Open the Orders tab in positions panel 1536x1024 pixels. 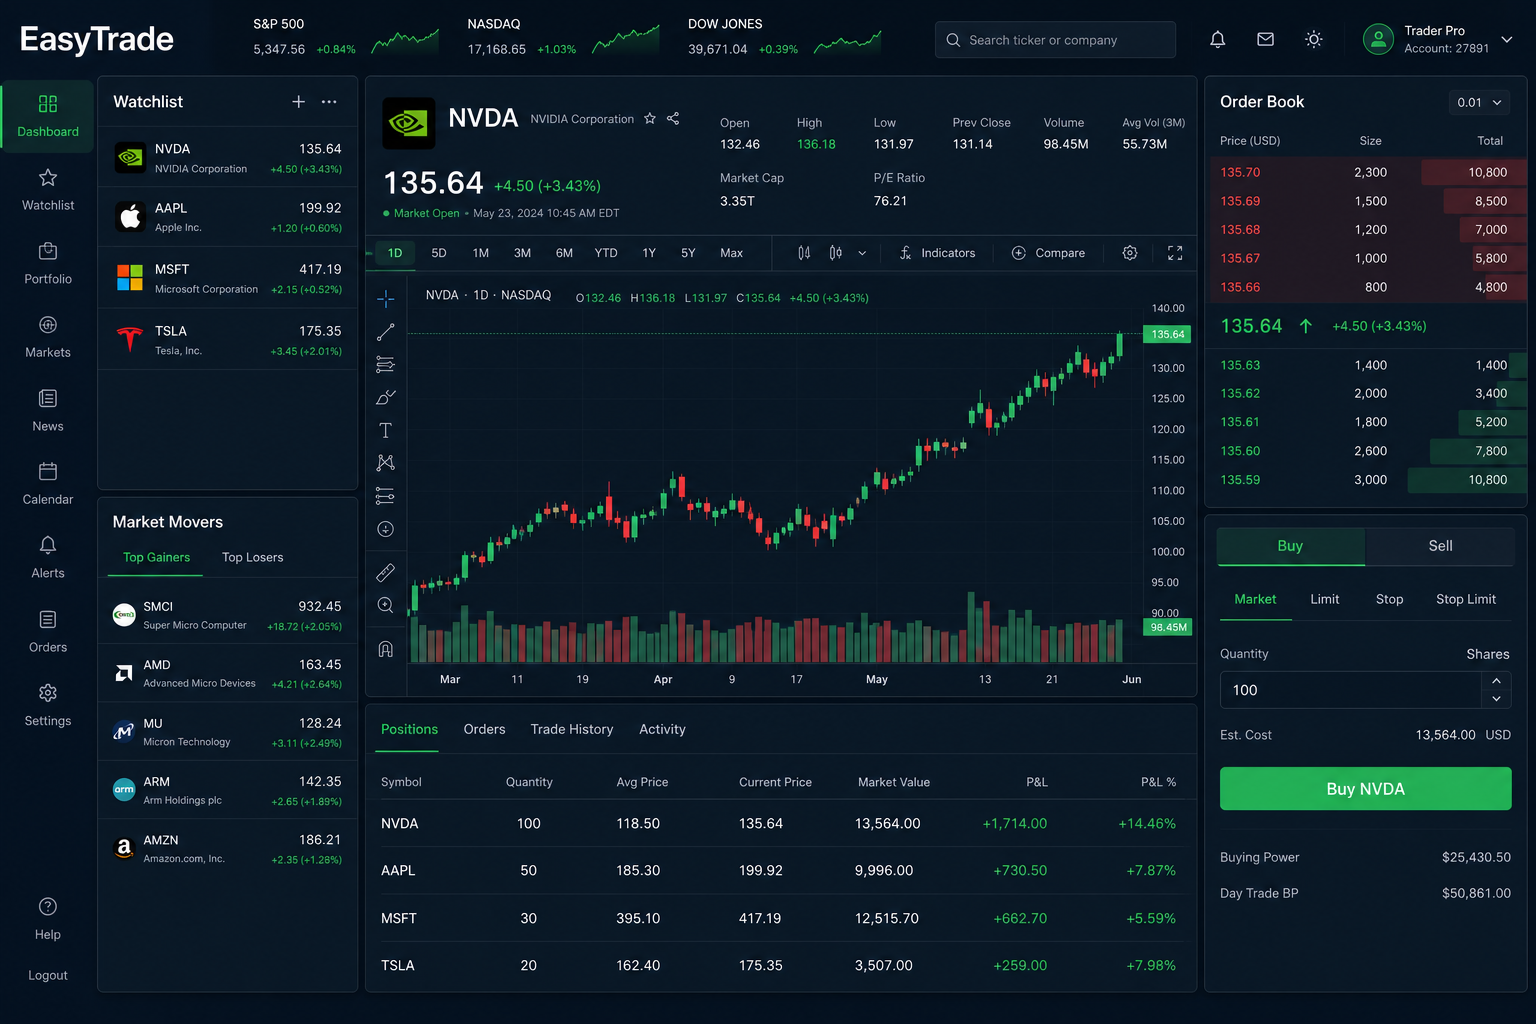click(484, 729)
